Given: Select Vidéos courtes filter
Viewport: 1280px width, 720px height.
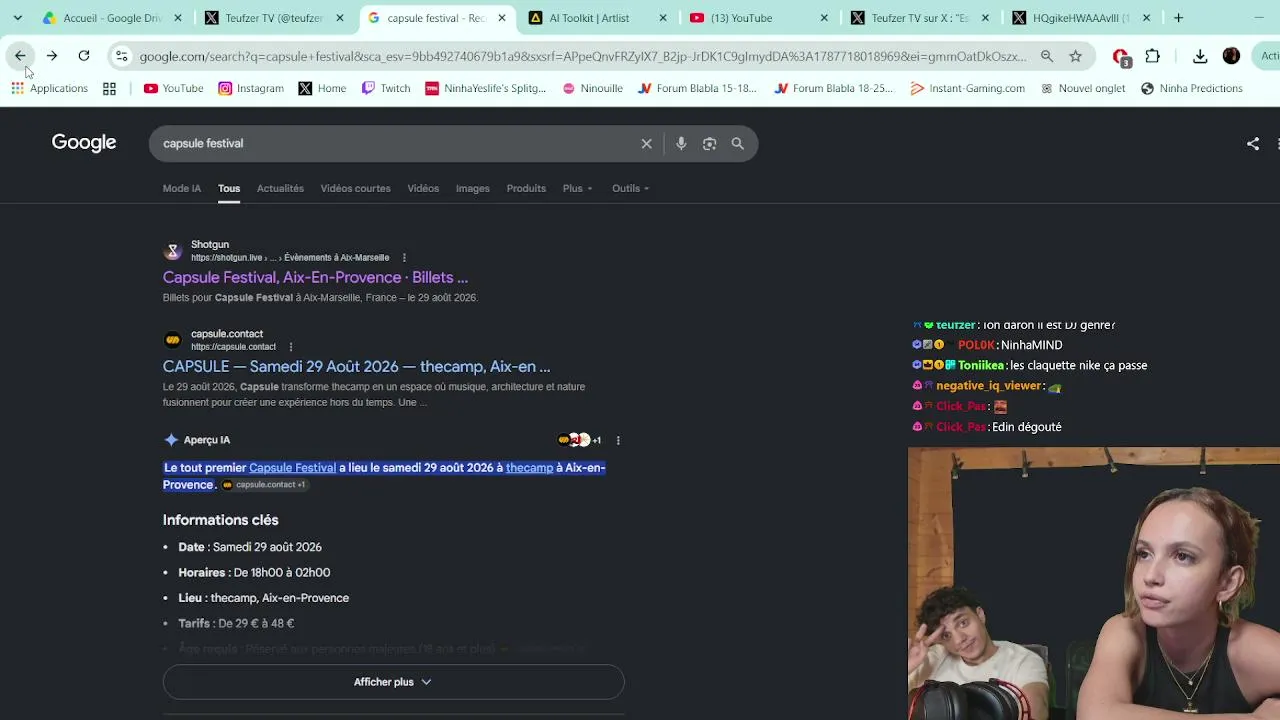Looking at the screenshot, I should click(355, 188).
